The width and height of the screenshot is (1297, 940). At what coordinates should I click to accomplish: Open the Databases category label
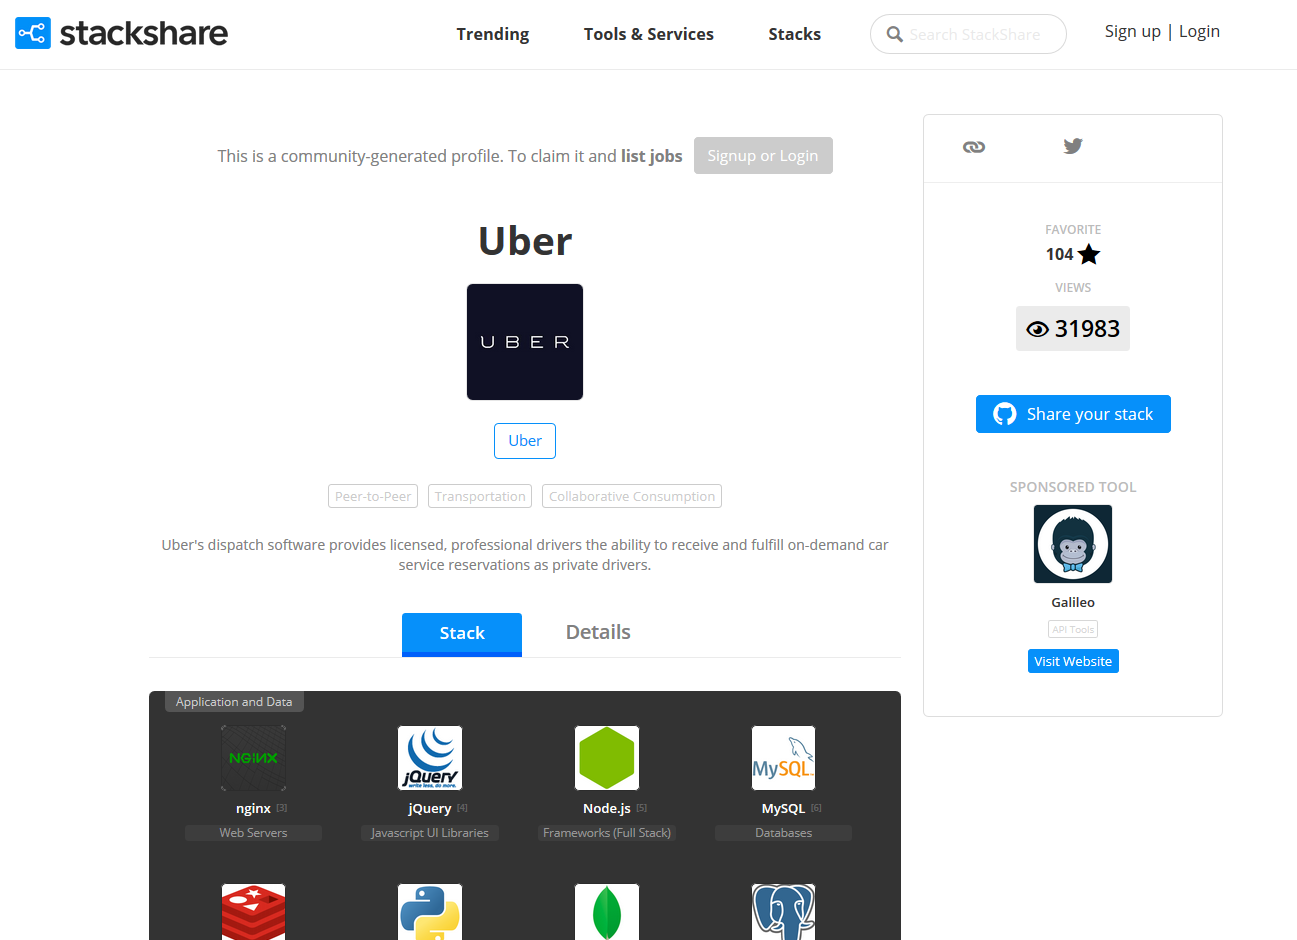[784, 833]
